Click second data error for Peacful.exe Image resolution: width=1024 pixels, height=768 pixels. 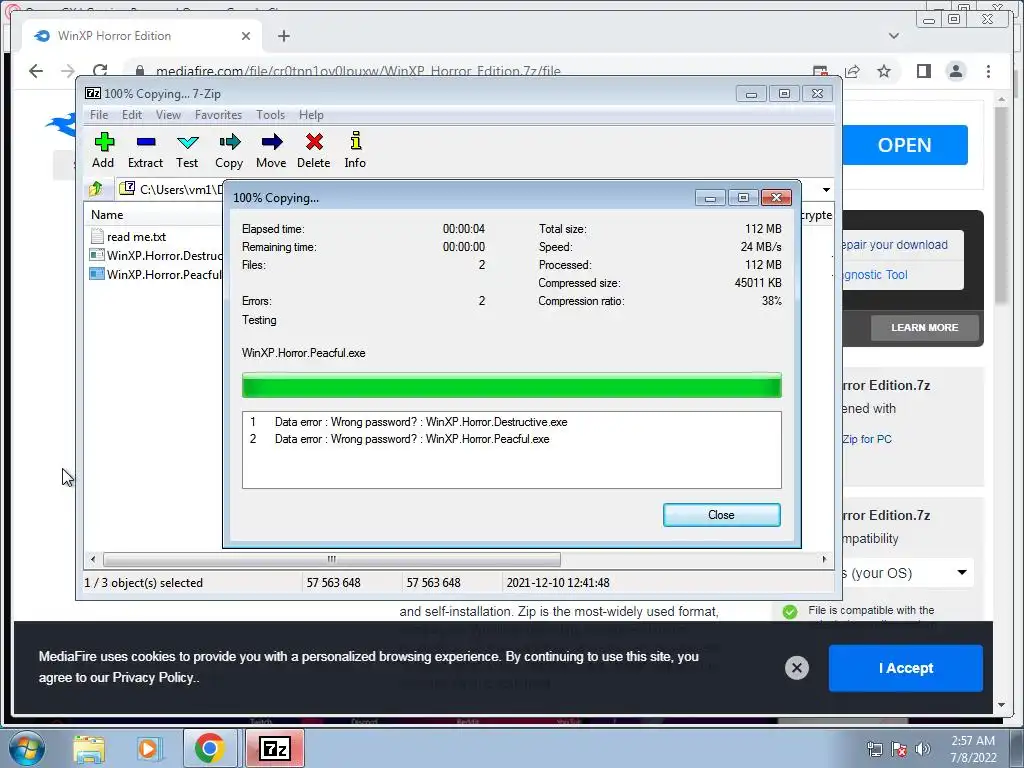399,439
